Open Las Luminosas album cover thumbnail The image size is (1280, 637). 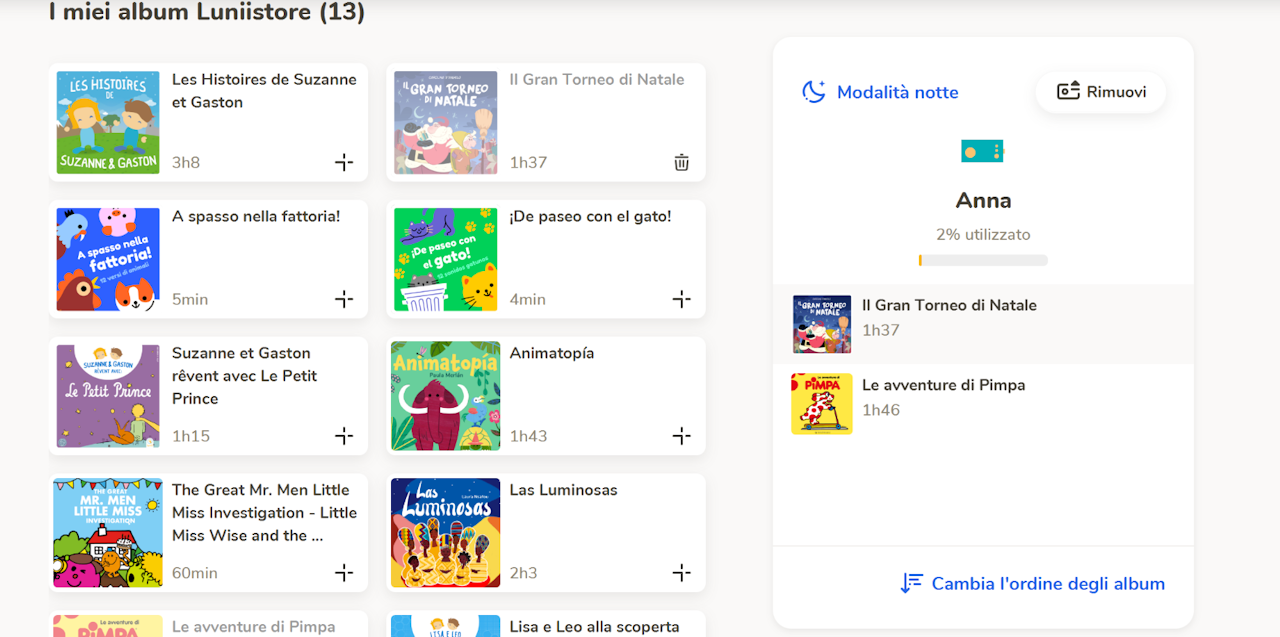pos(445,533)
